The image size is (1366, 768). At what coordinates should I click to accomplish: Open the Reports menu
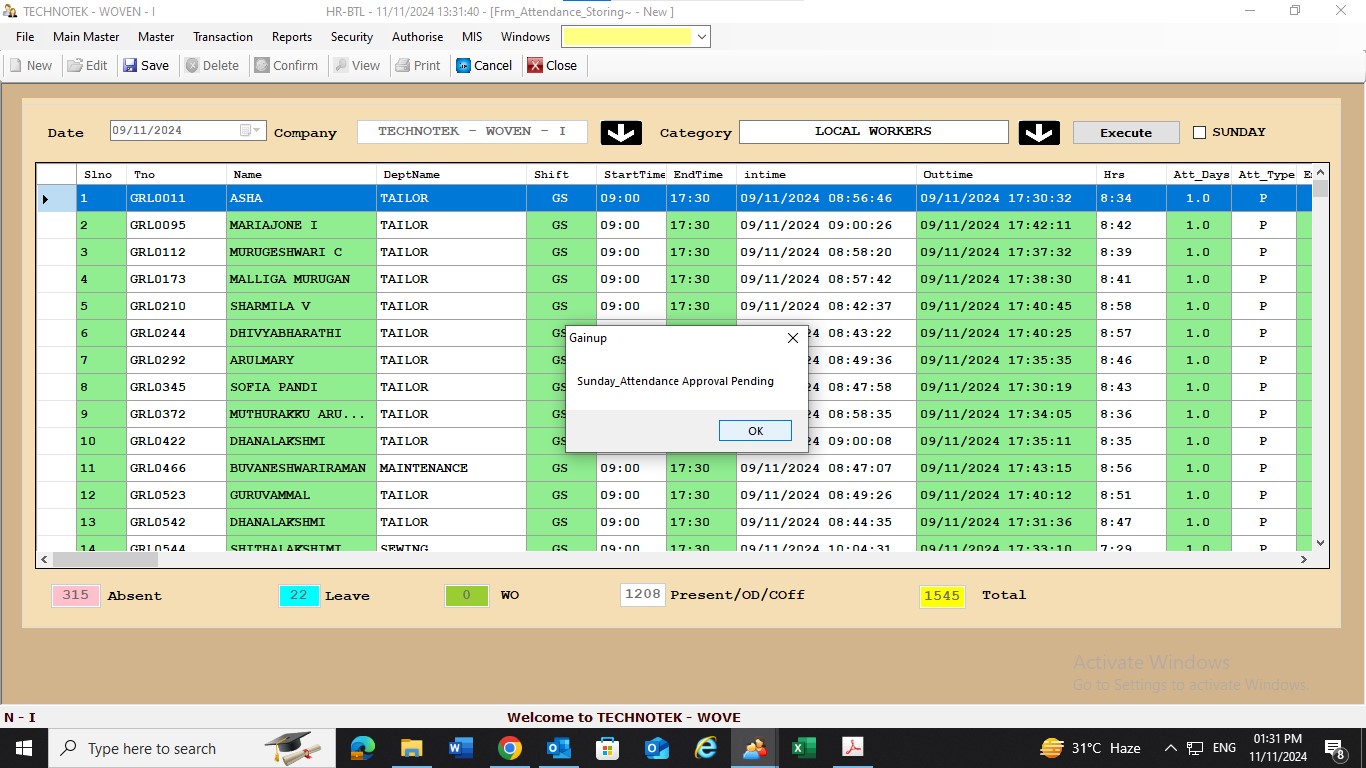pyautogui.click(x=292, y=37)
